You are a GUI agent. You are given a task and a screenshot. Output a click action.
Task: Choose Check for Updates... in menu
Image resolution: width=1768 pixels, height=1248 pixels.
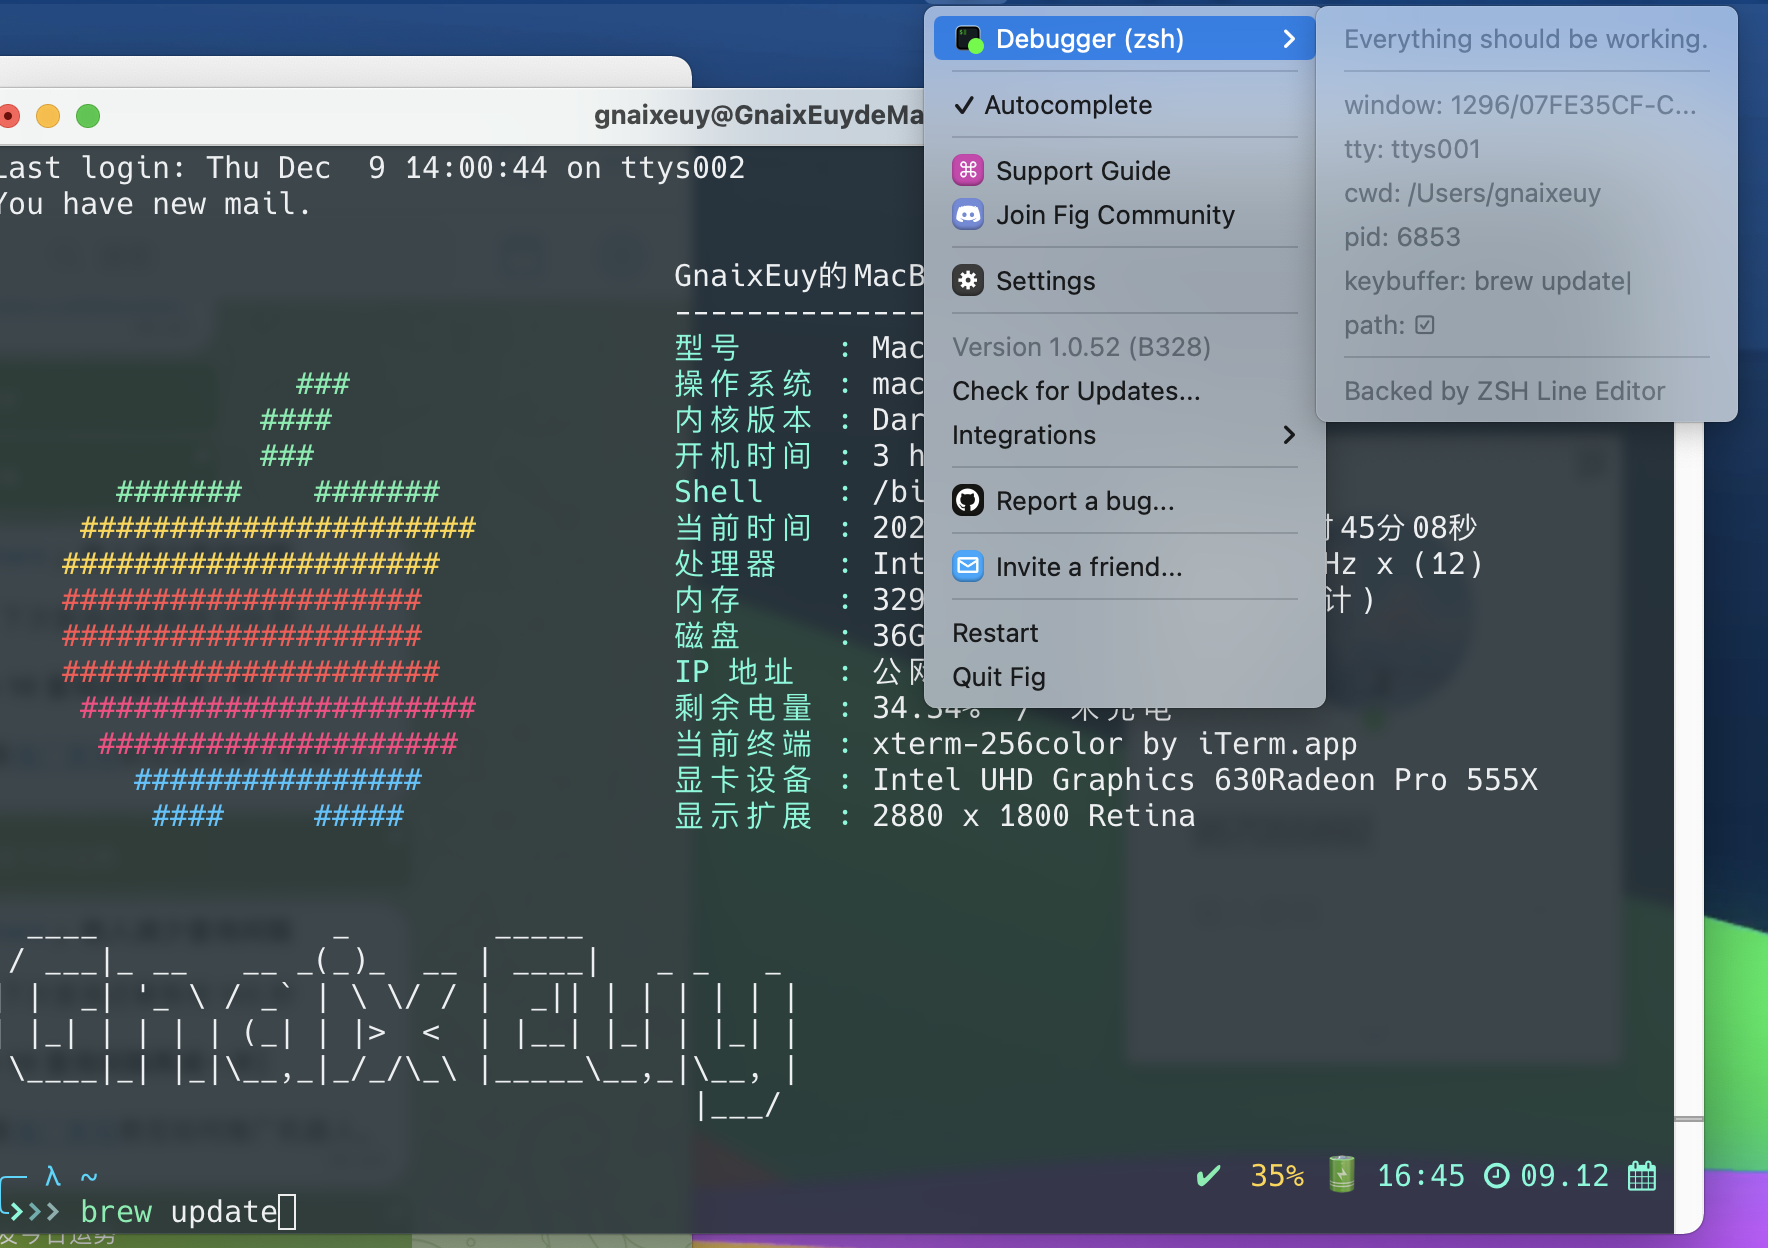[x=1124, y=391]
